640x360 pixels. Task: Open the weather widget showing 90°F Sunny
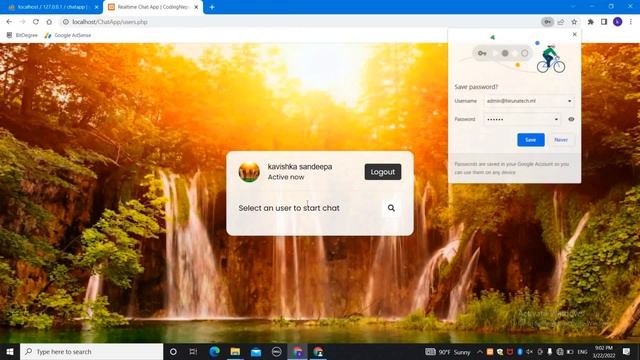448,351
